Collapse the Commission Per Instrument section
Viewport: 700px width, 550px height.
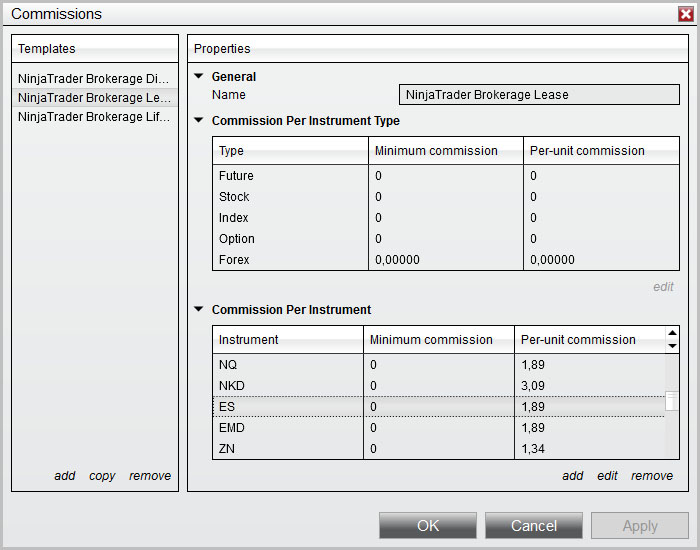pos(199,309)
